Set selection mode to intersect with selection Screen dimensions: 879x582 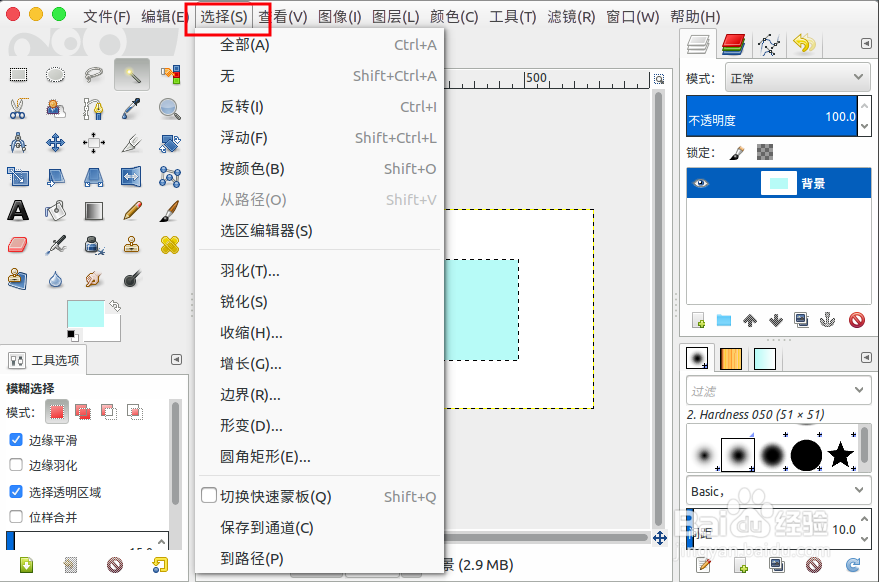(x=135, y=412)
